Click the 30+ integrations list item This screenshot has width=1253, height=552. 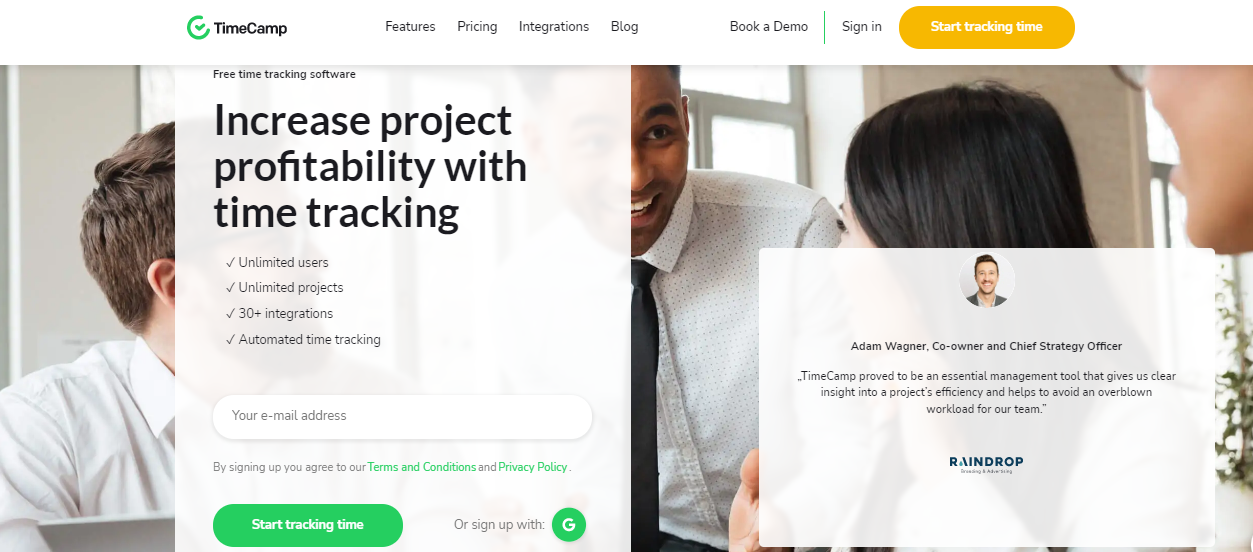(279, 313)
